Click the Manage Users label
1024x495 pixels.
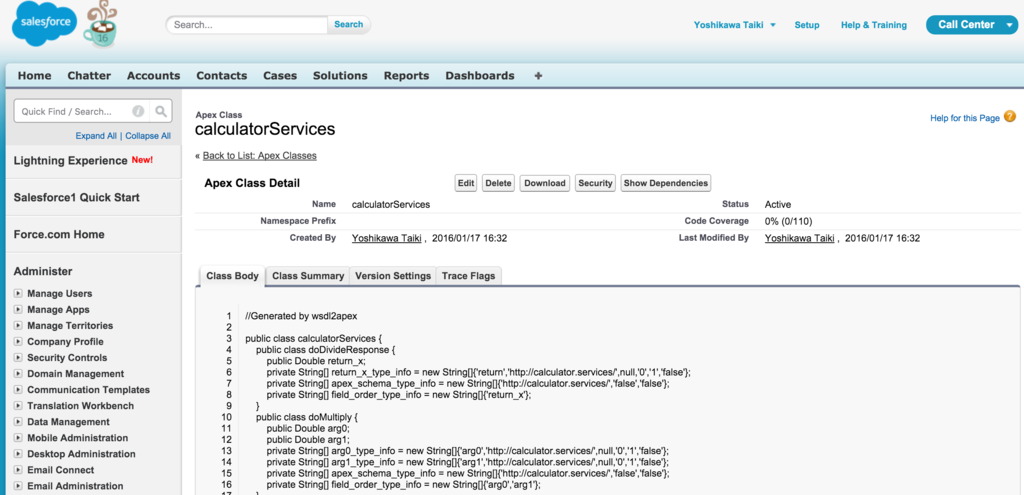59,294
